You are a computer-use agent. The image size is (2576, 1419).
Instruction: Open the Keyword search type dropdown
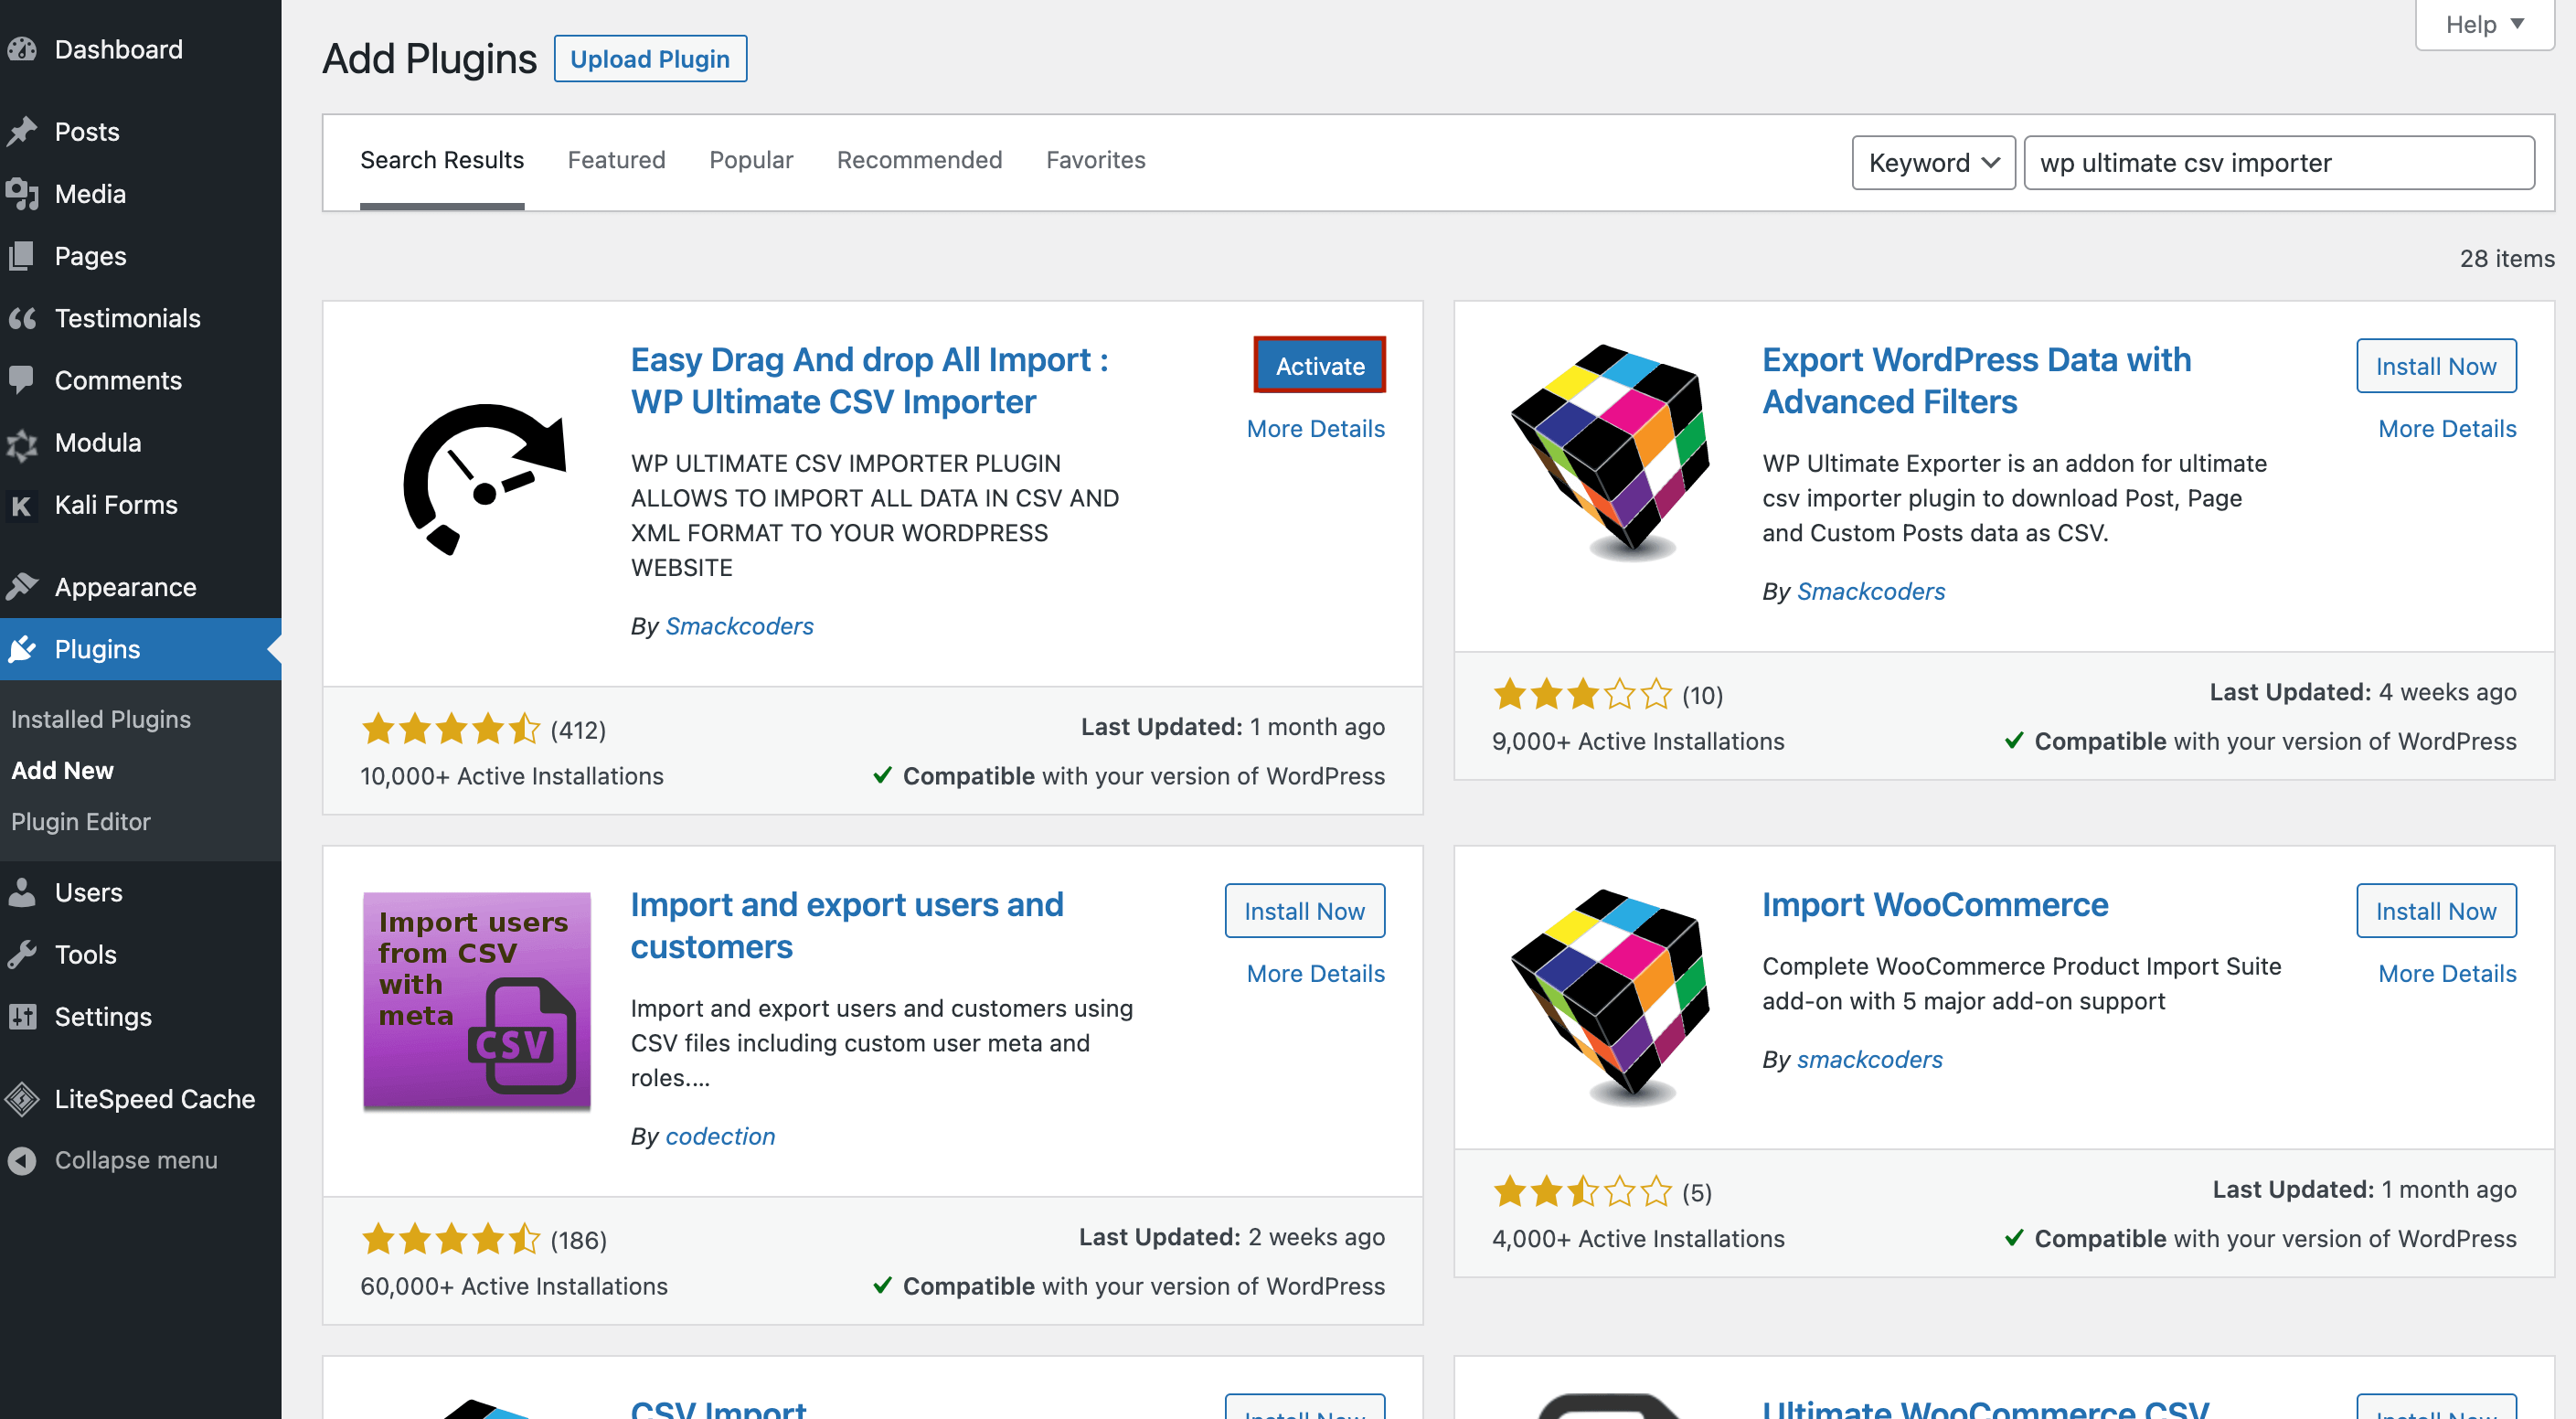click(1933, 162)
